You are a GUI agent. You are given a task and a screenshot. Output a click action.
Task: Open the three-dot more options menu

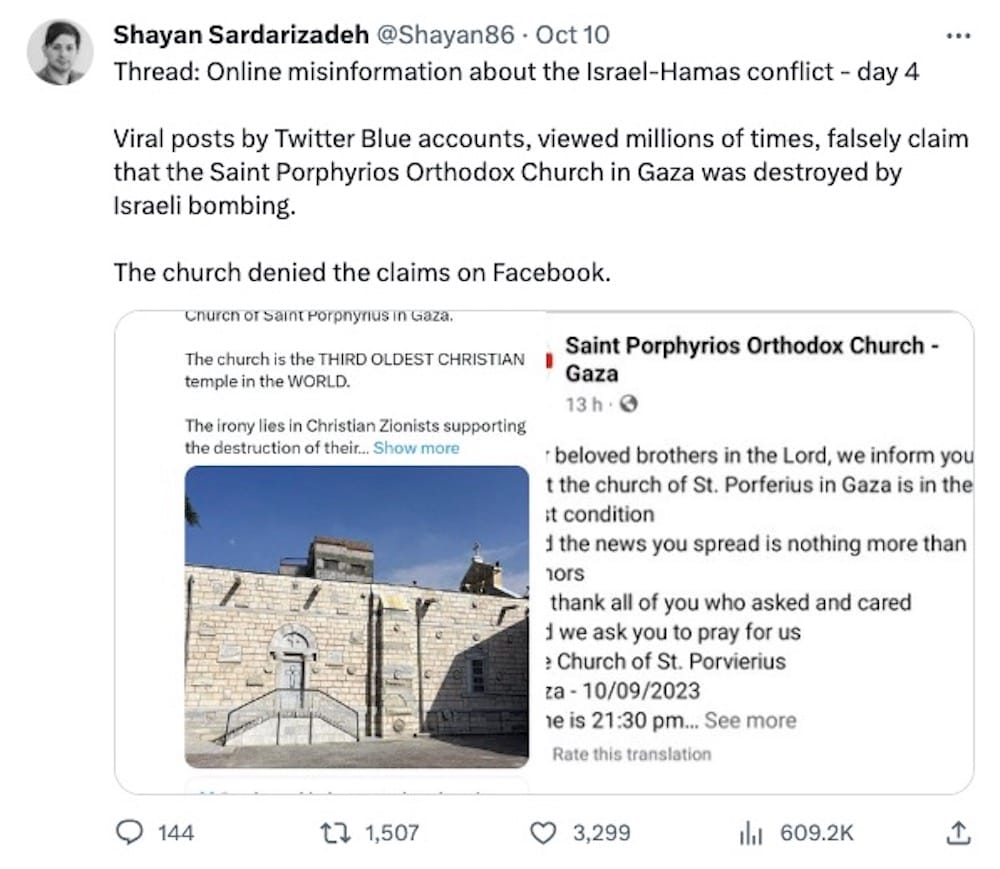tap(958, 36)
